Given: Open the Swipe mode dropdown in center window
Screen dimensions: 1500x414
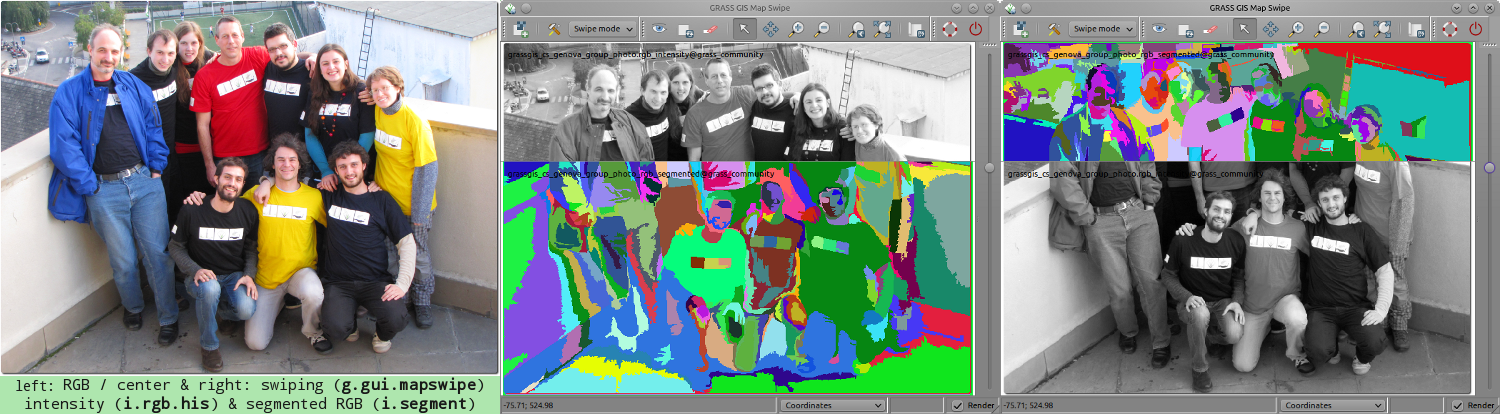Looking at the screenshot, I should coord(604,29).
